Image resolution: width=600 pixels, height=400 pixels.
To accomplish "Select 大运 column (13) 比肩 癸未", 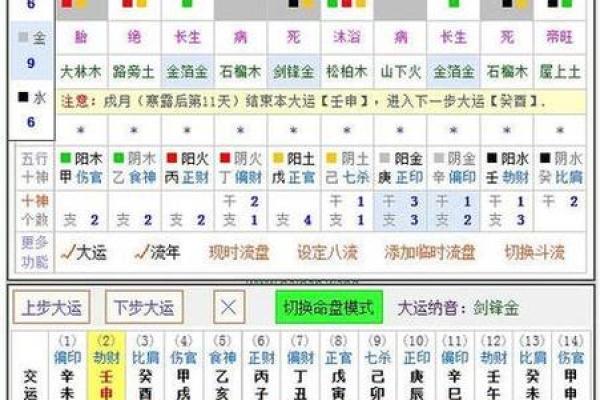I will [533, 367].
